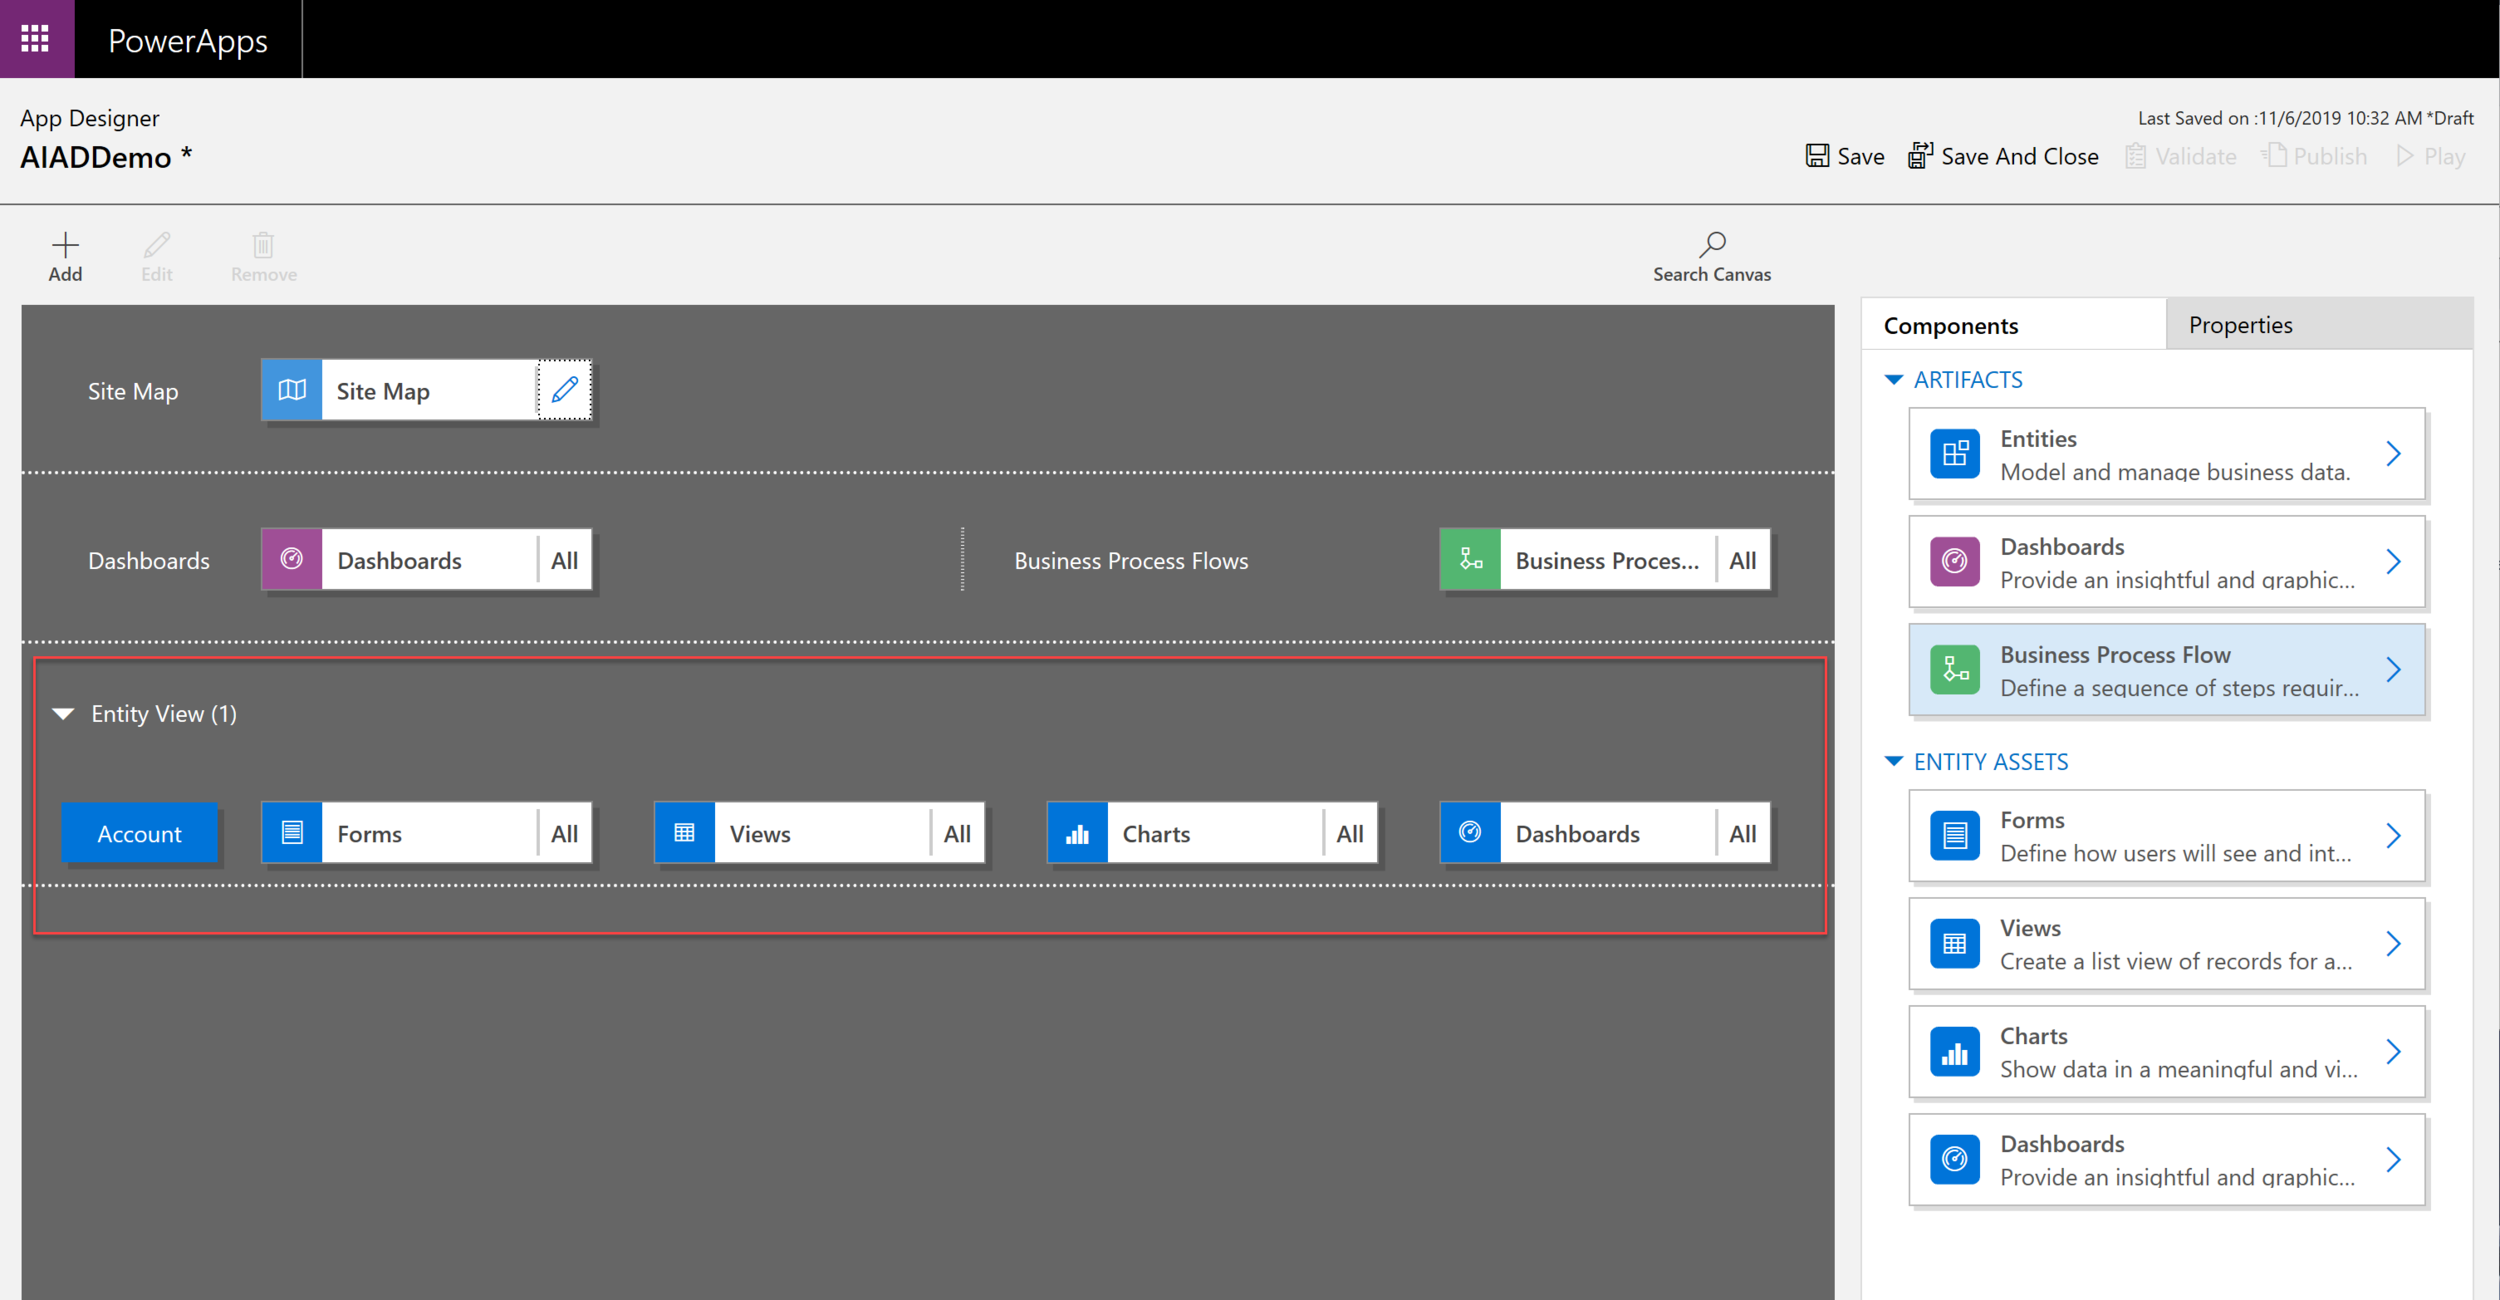
Task: Open All dropdown next to Forms
Action: click(x=565, y=833)
